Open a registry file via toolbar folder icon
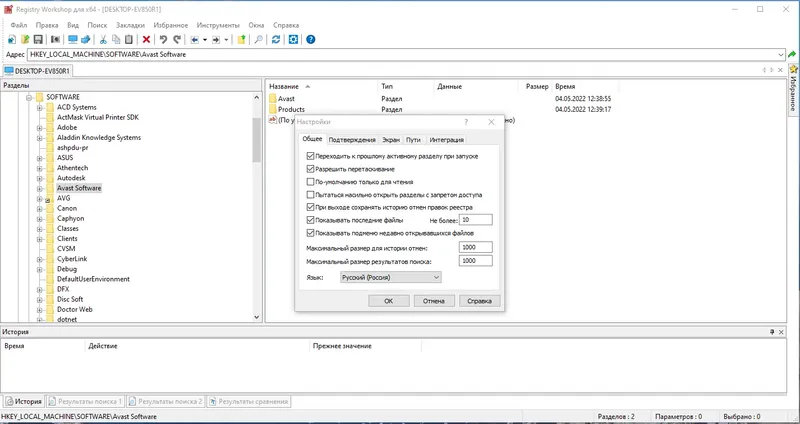The height and width of the screenshot is (424, 800). (25, 39)
